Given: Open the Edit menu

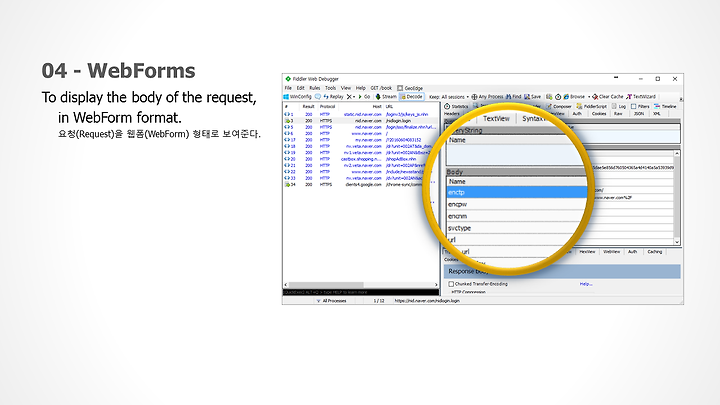Looking at the screenshot, I should (x=300, y=88).
